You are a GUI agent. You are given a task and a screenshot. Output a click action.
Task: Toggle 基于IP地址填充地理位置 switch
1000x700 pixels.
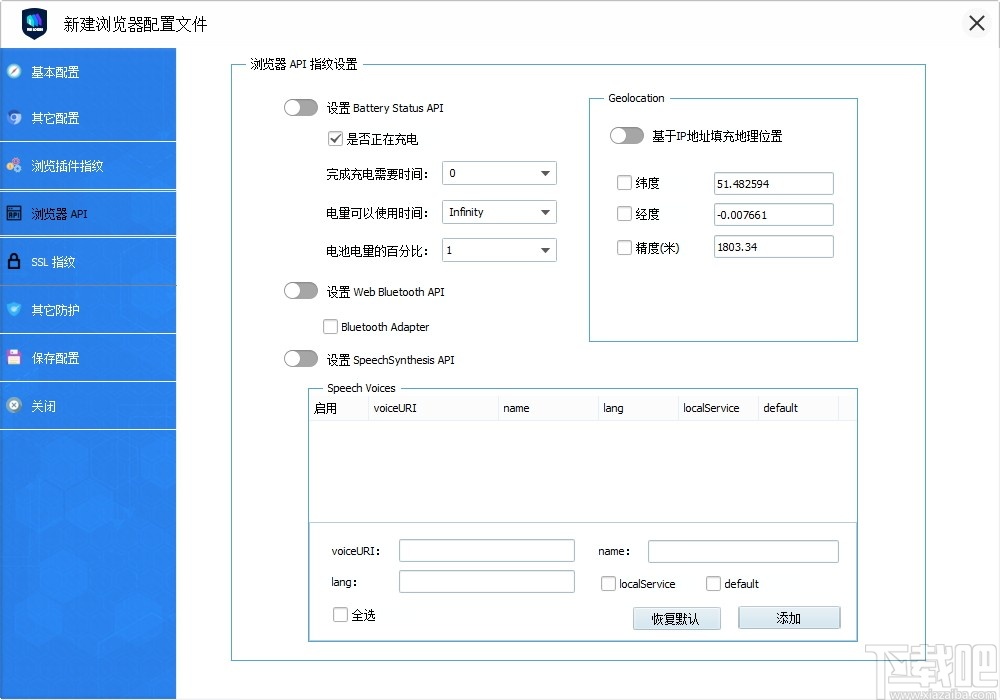click(627, 136)
